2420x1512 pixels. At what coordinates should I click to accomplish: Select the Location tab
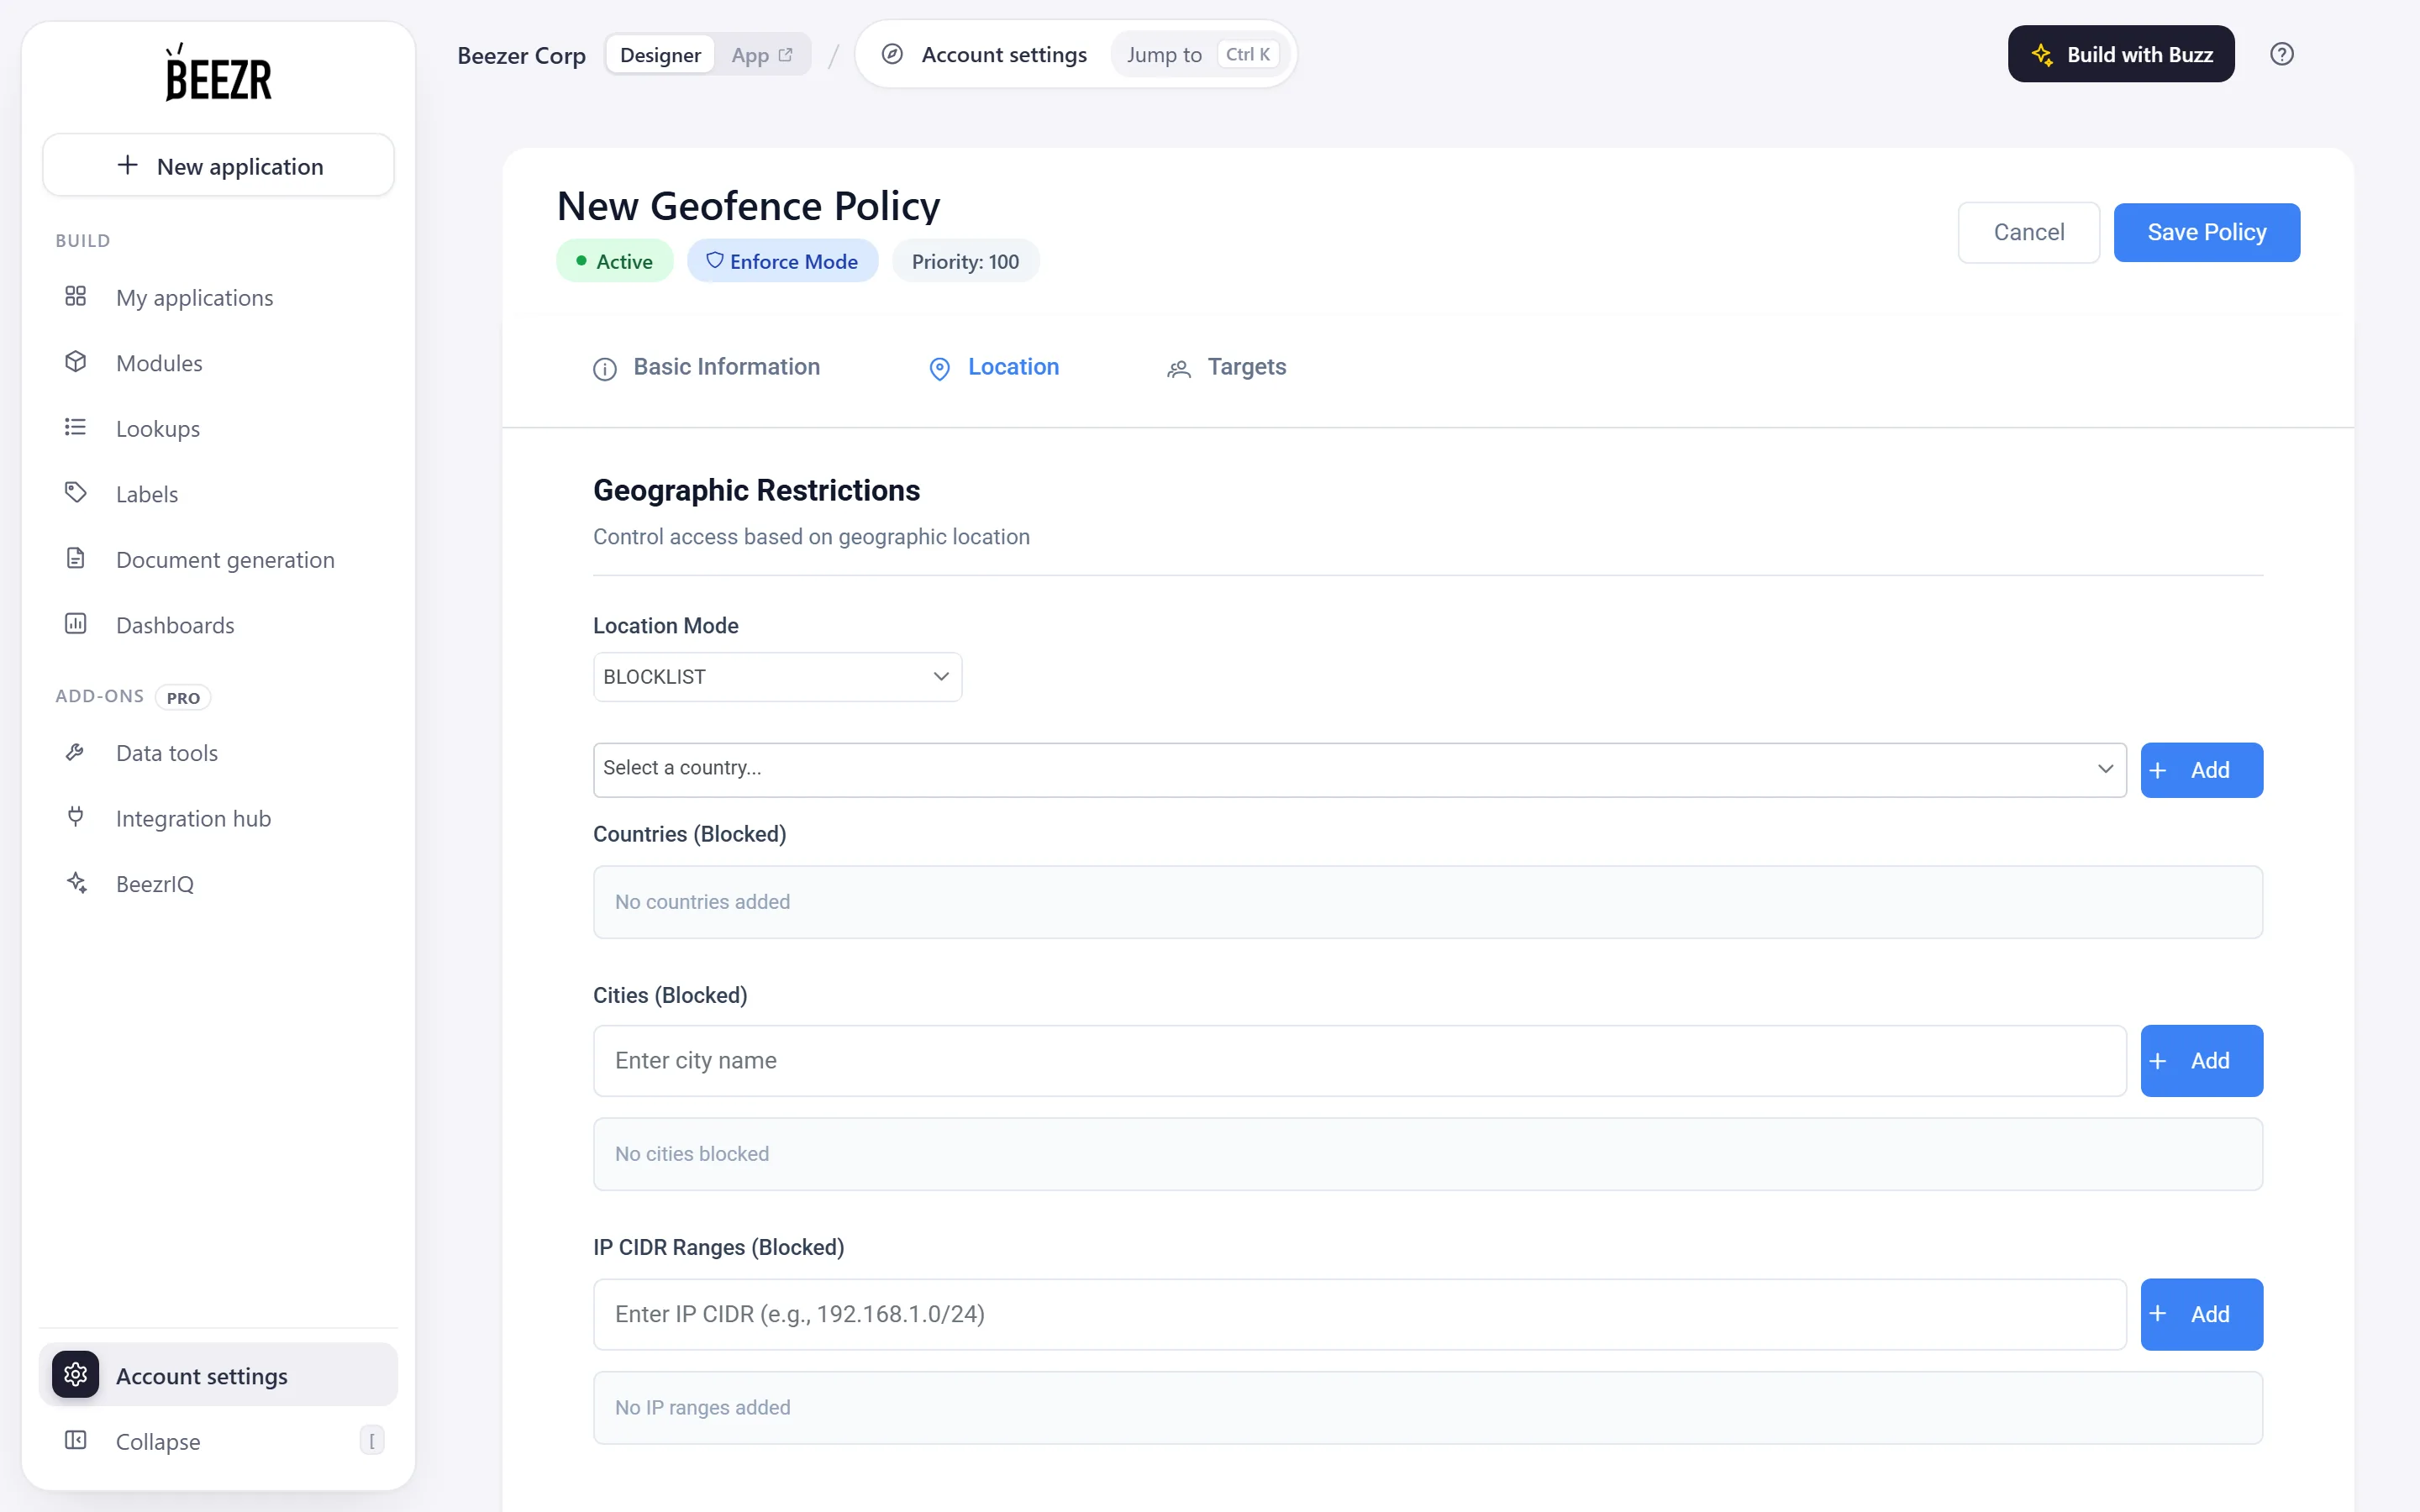pyautogui.click(x=993, y=367)
